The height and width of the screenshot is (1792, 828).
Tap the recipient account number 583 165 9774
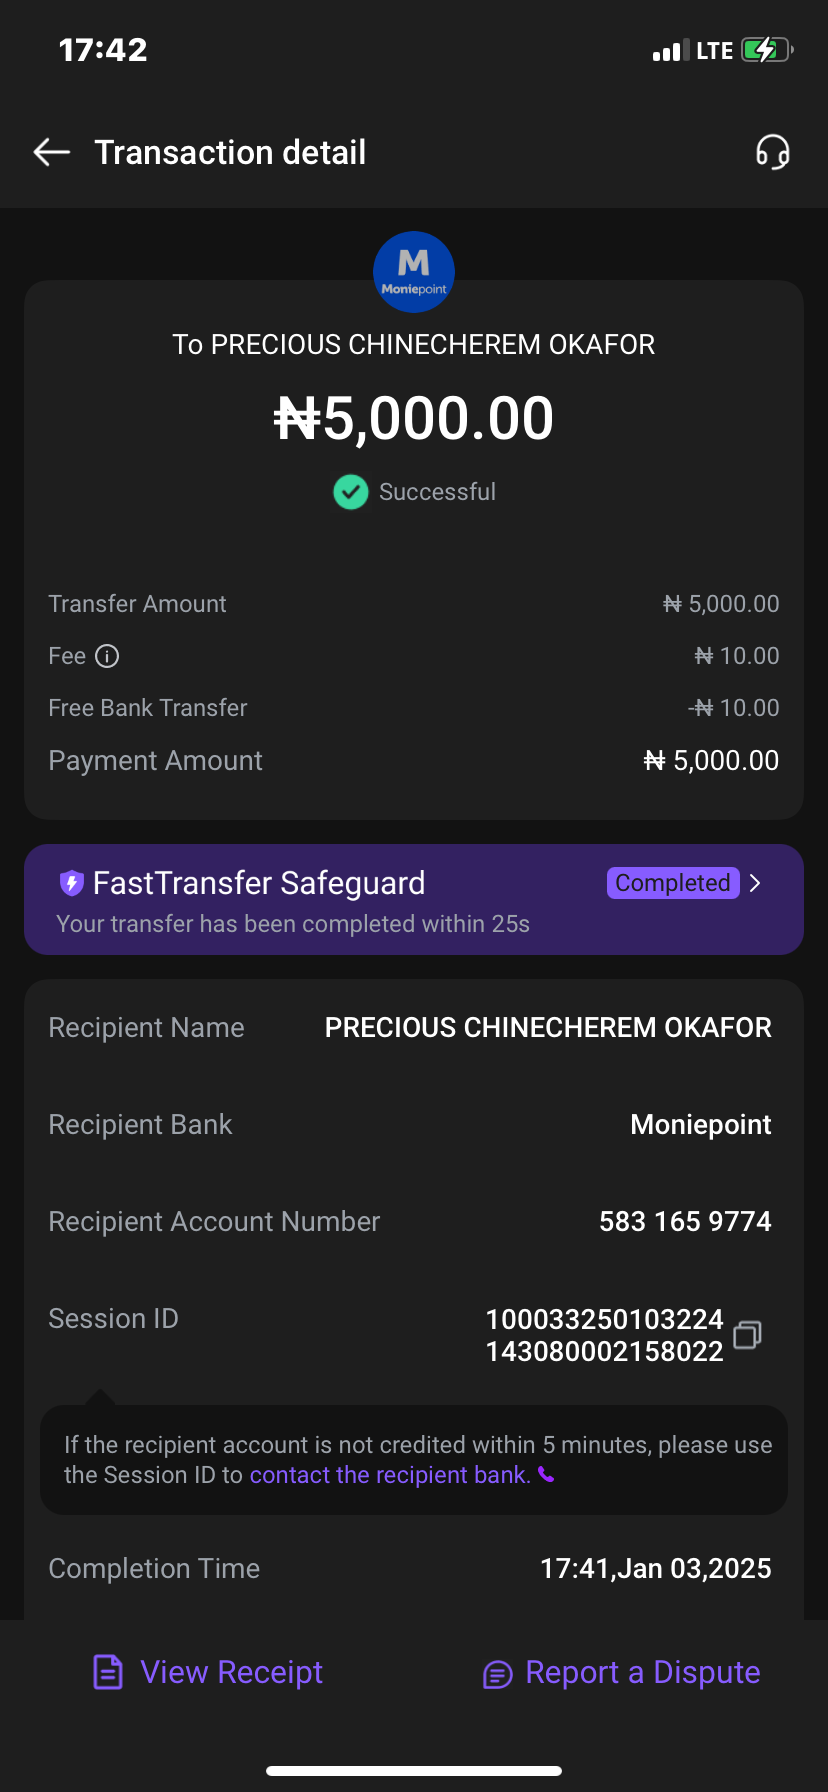(x=685, y=1221)
